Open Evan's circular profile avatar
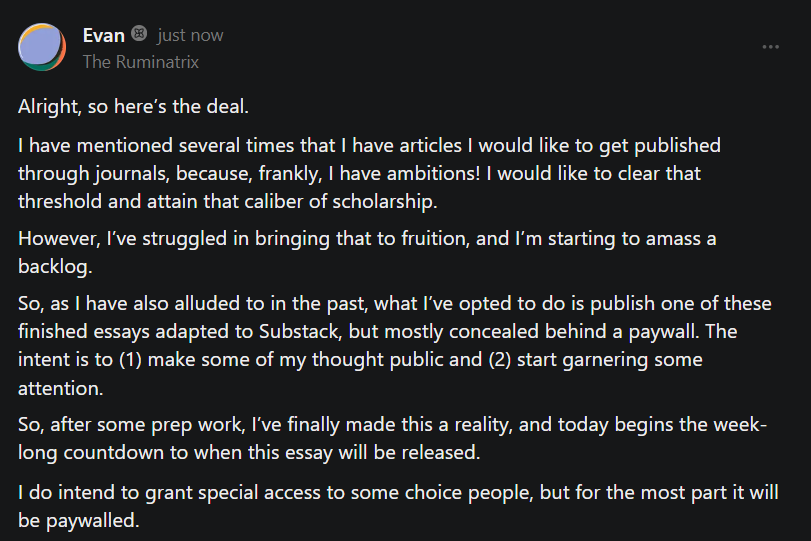Image resolution: width=811 pixels, height=541 pixels. pyautogui.click(x=42, y=47)
